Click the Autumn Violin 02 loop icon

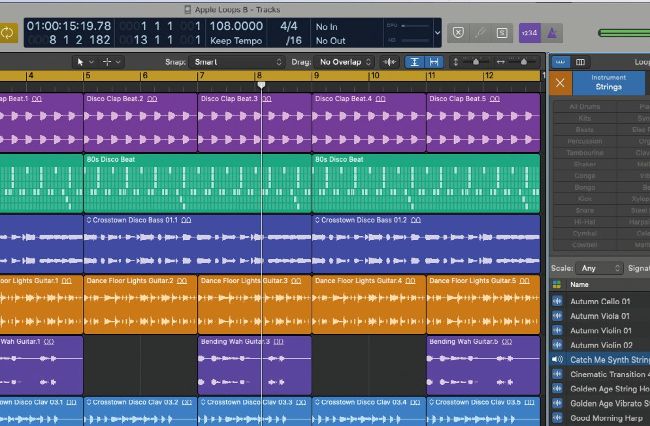[x=558, y=345]
